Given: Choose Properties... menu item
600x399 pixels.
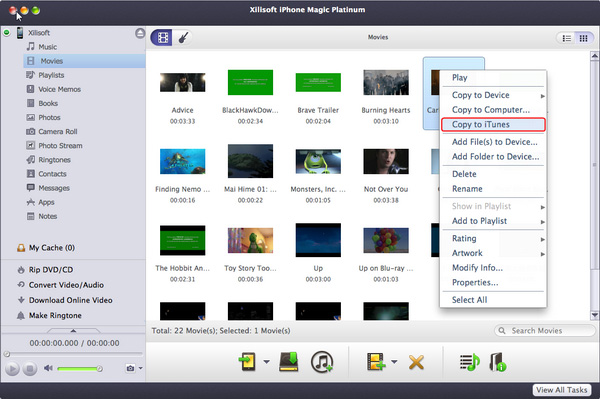Looking at the screenshot, I should (x=493, y=283).
